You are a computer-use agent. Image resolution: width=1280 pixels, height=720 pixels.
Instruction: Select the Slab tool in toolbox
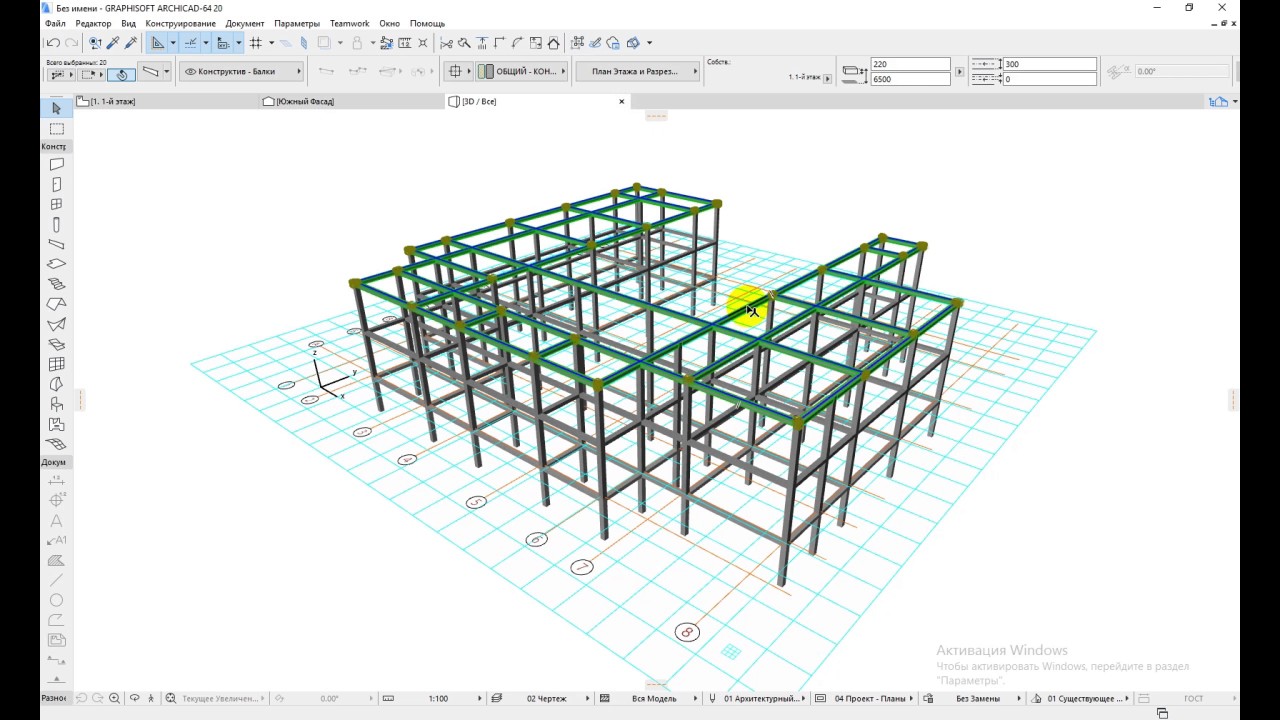(x=56, y=264)
